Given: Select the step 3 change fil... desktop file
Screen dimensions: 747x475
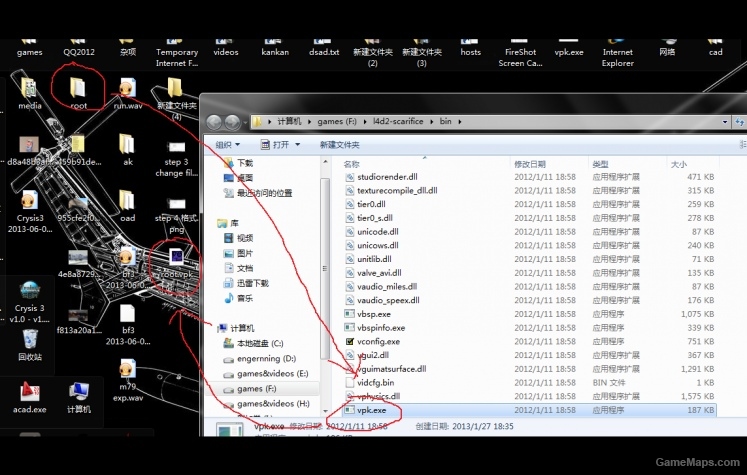Looking at the screenshot, I should pyautogui.click(x=176, y=160).
